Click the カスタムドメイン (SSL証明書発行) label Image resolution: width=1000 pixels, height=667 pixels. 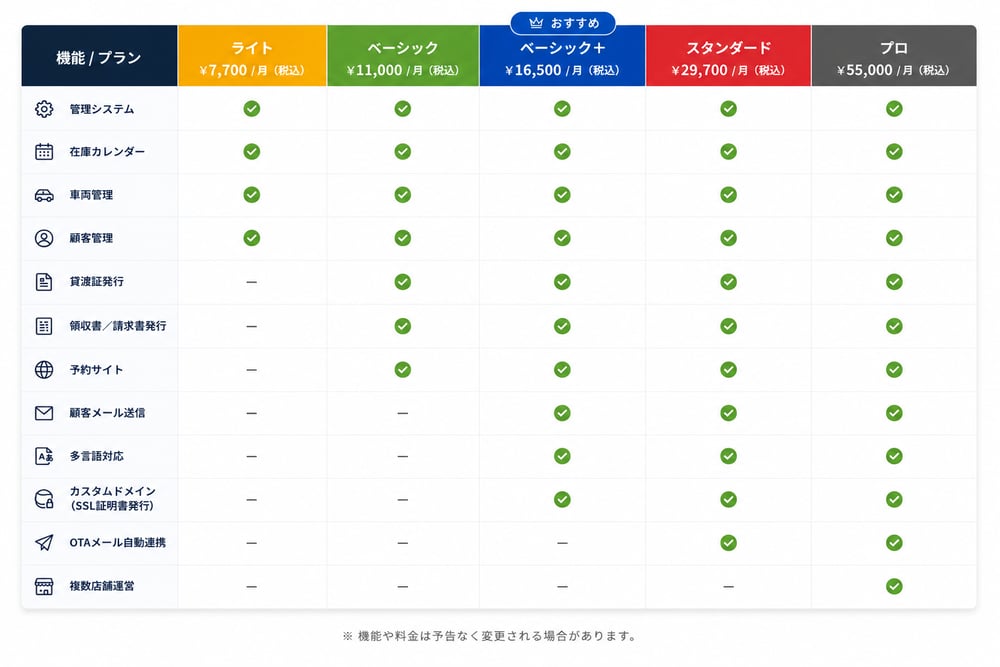click(112, 499)
